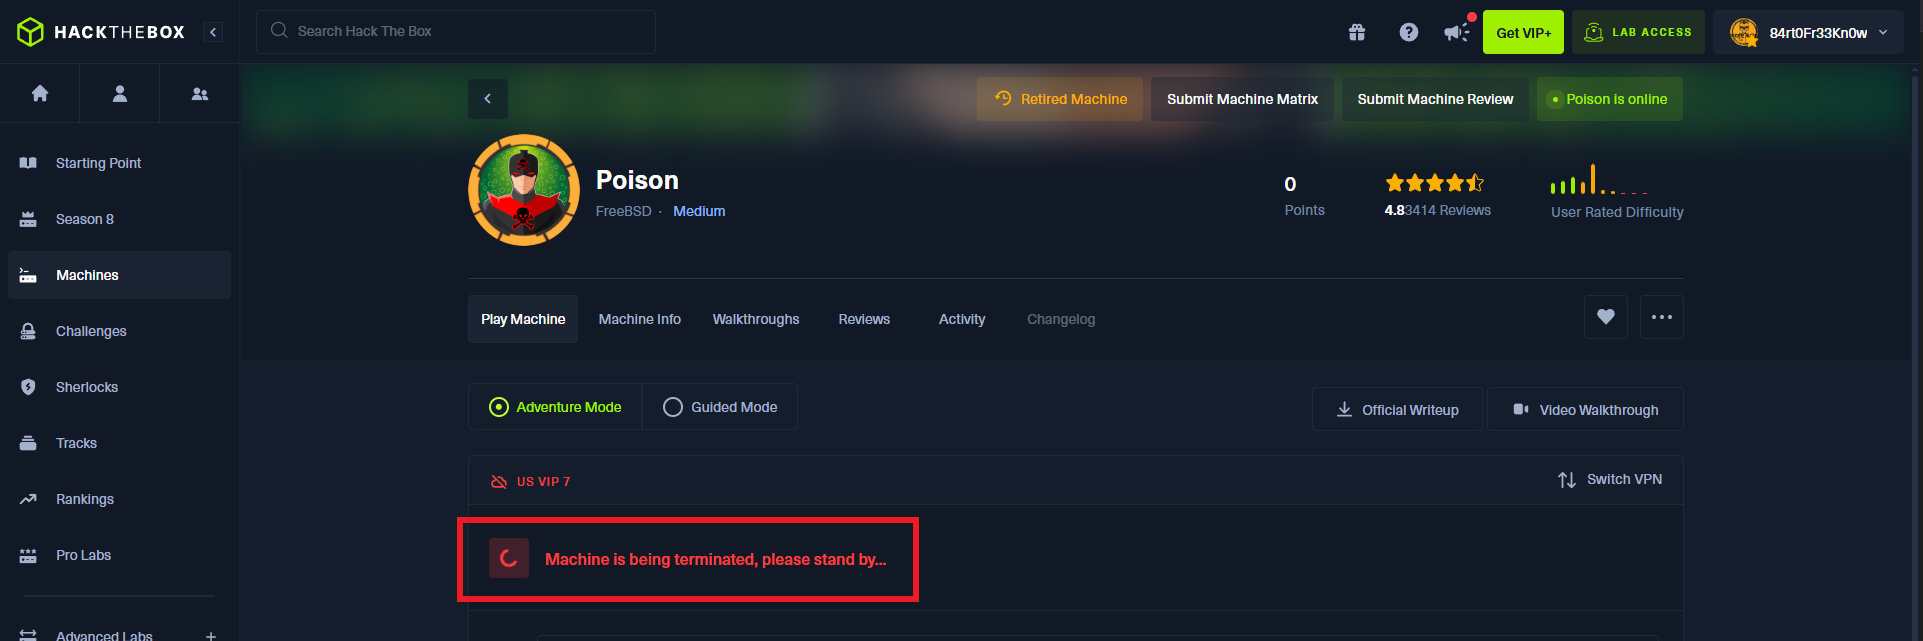Click the 3414 Reviews text

coord(1448,210)
